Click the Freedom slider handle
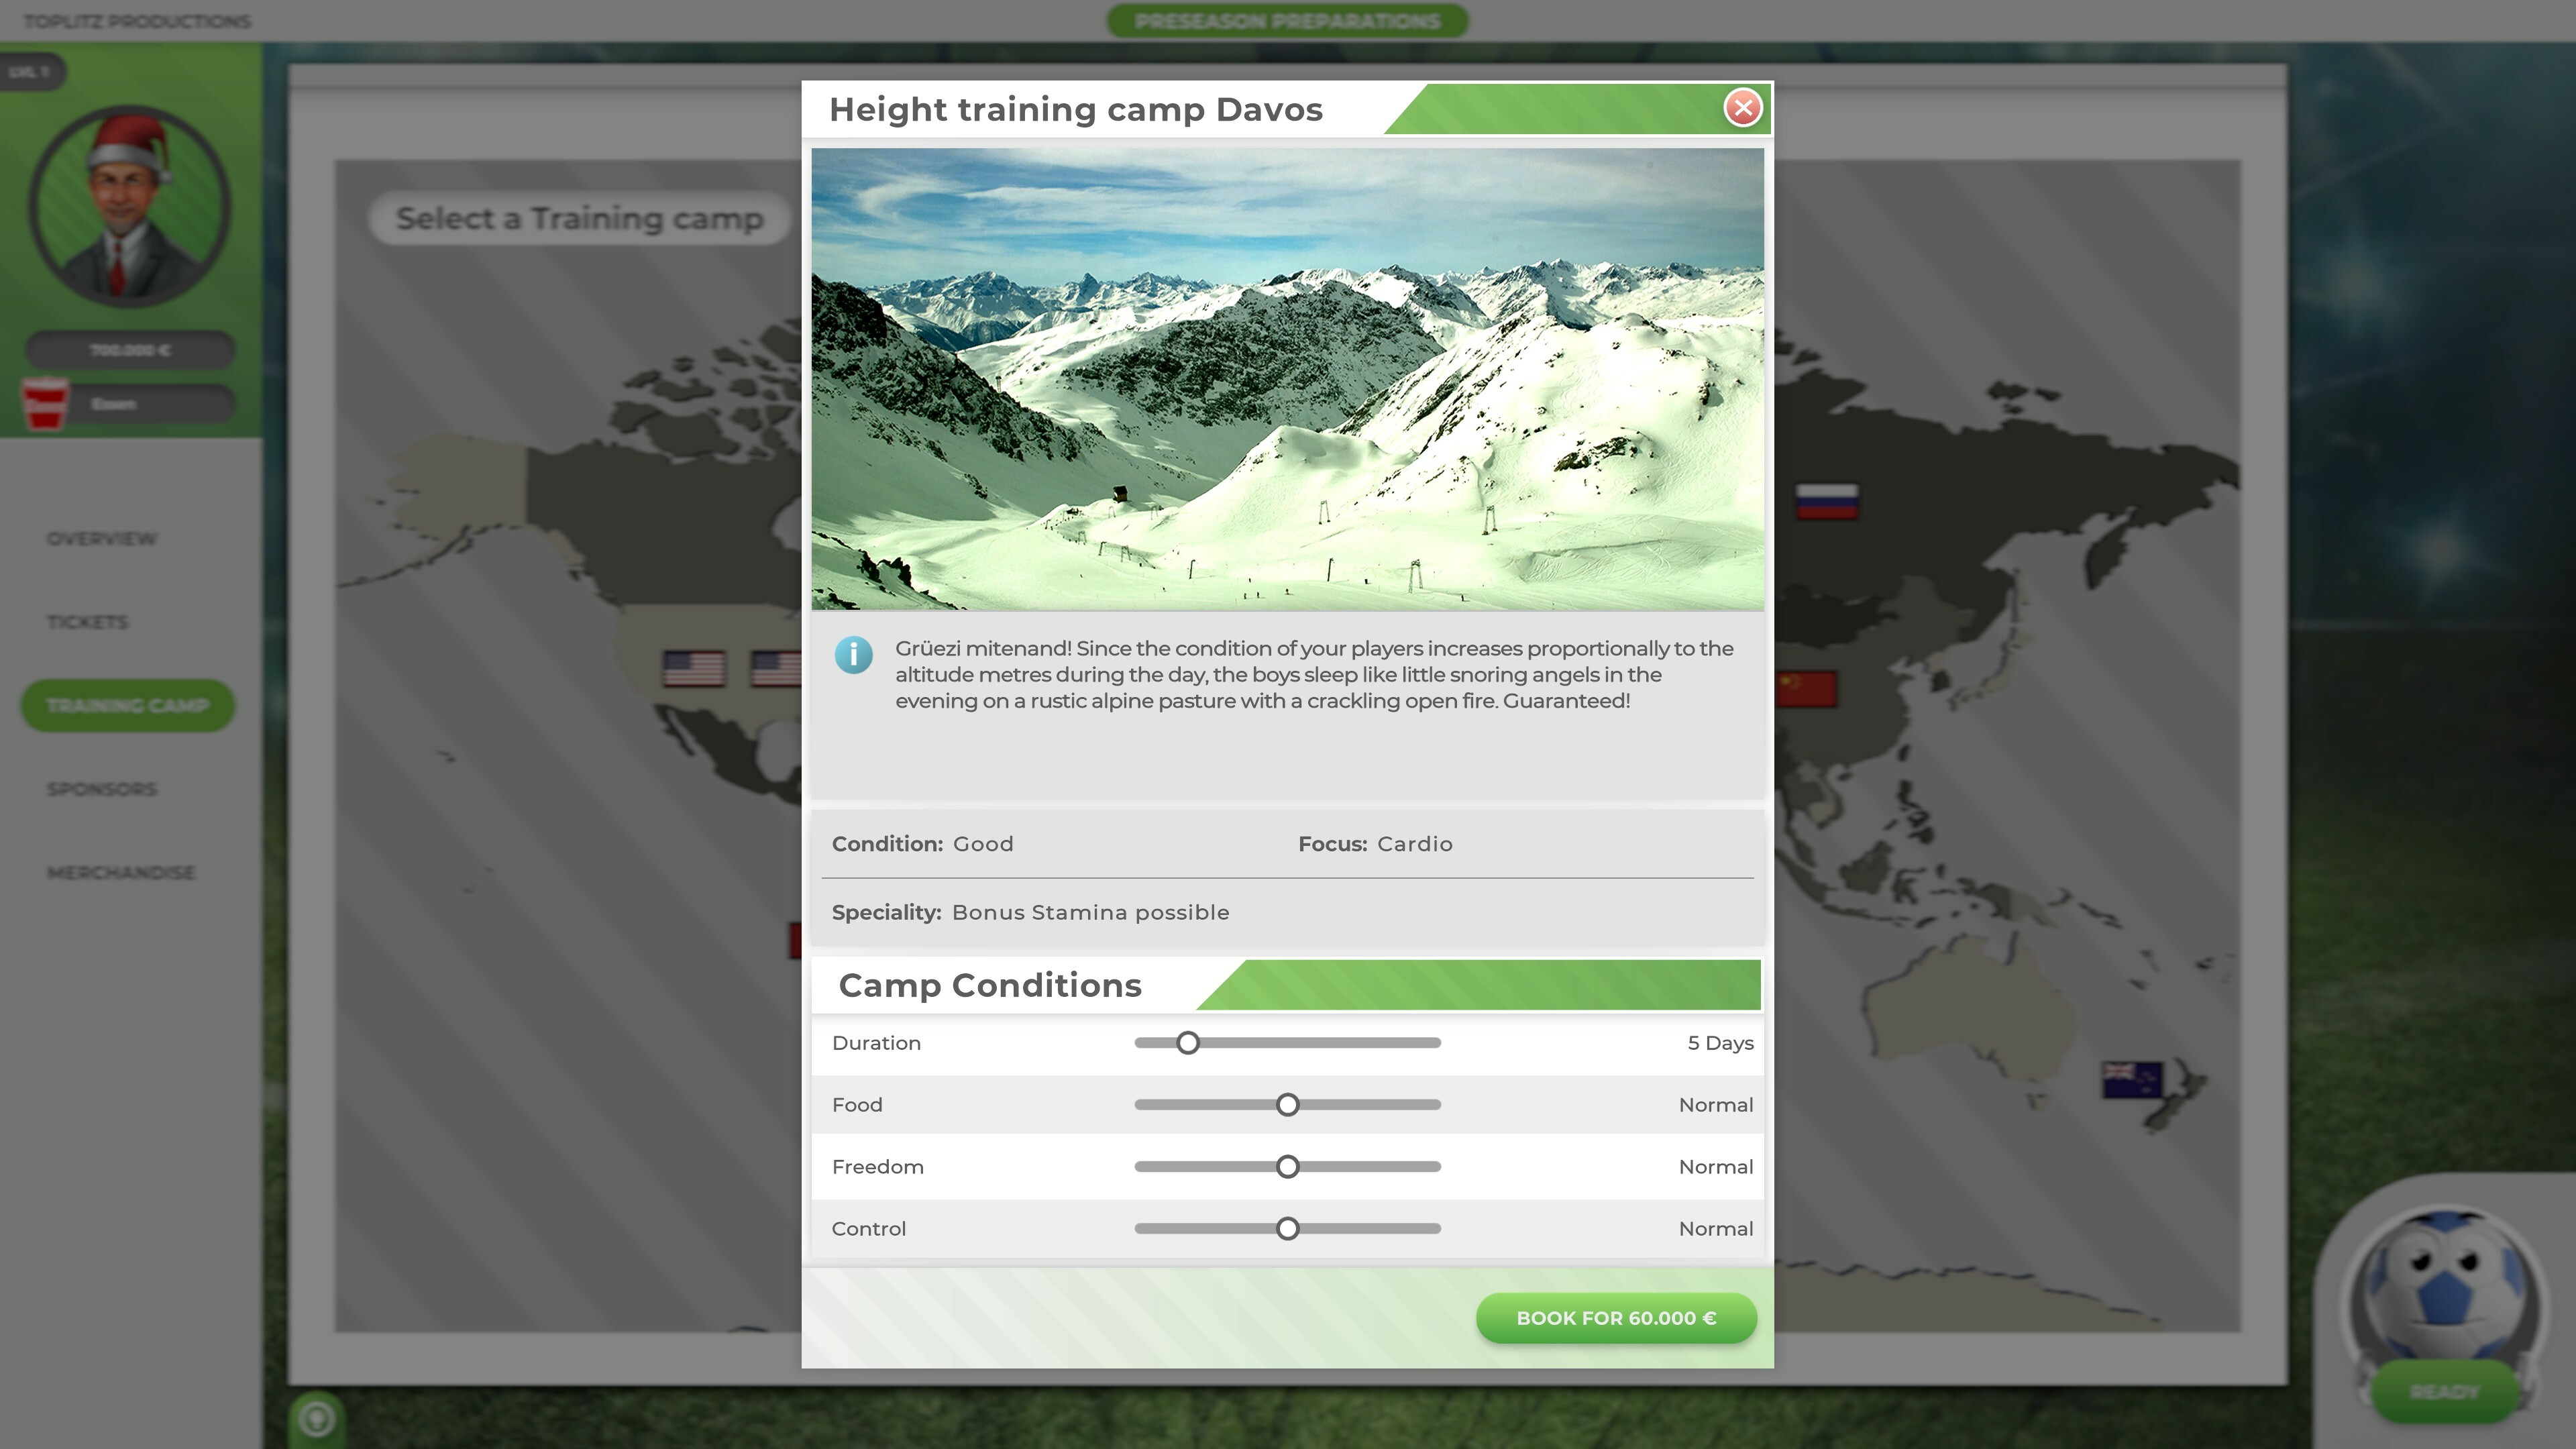This screenshot has height=1449, width=2576. coord(1288,1166)
